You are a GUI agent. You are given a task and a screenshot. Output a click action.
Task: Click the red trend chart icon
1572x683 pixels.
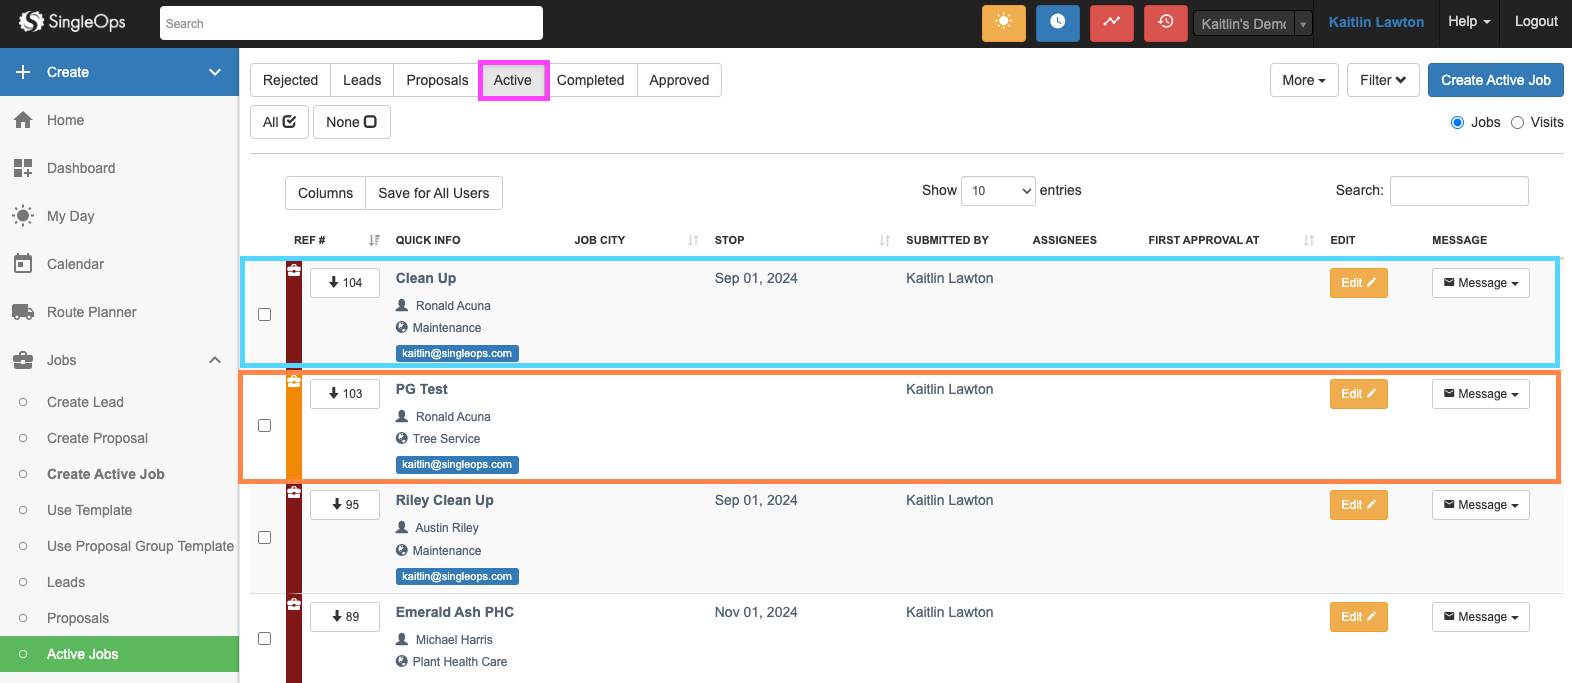(x=1111, y=22)
